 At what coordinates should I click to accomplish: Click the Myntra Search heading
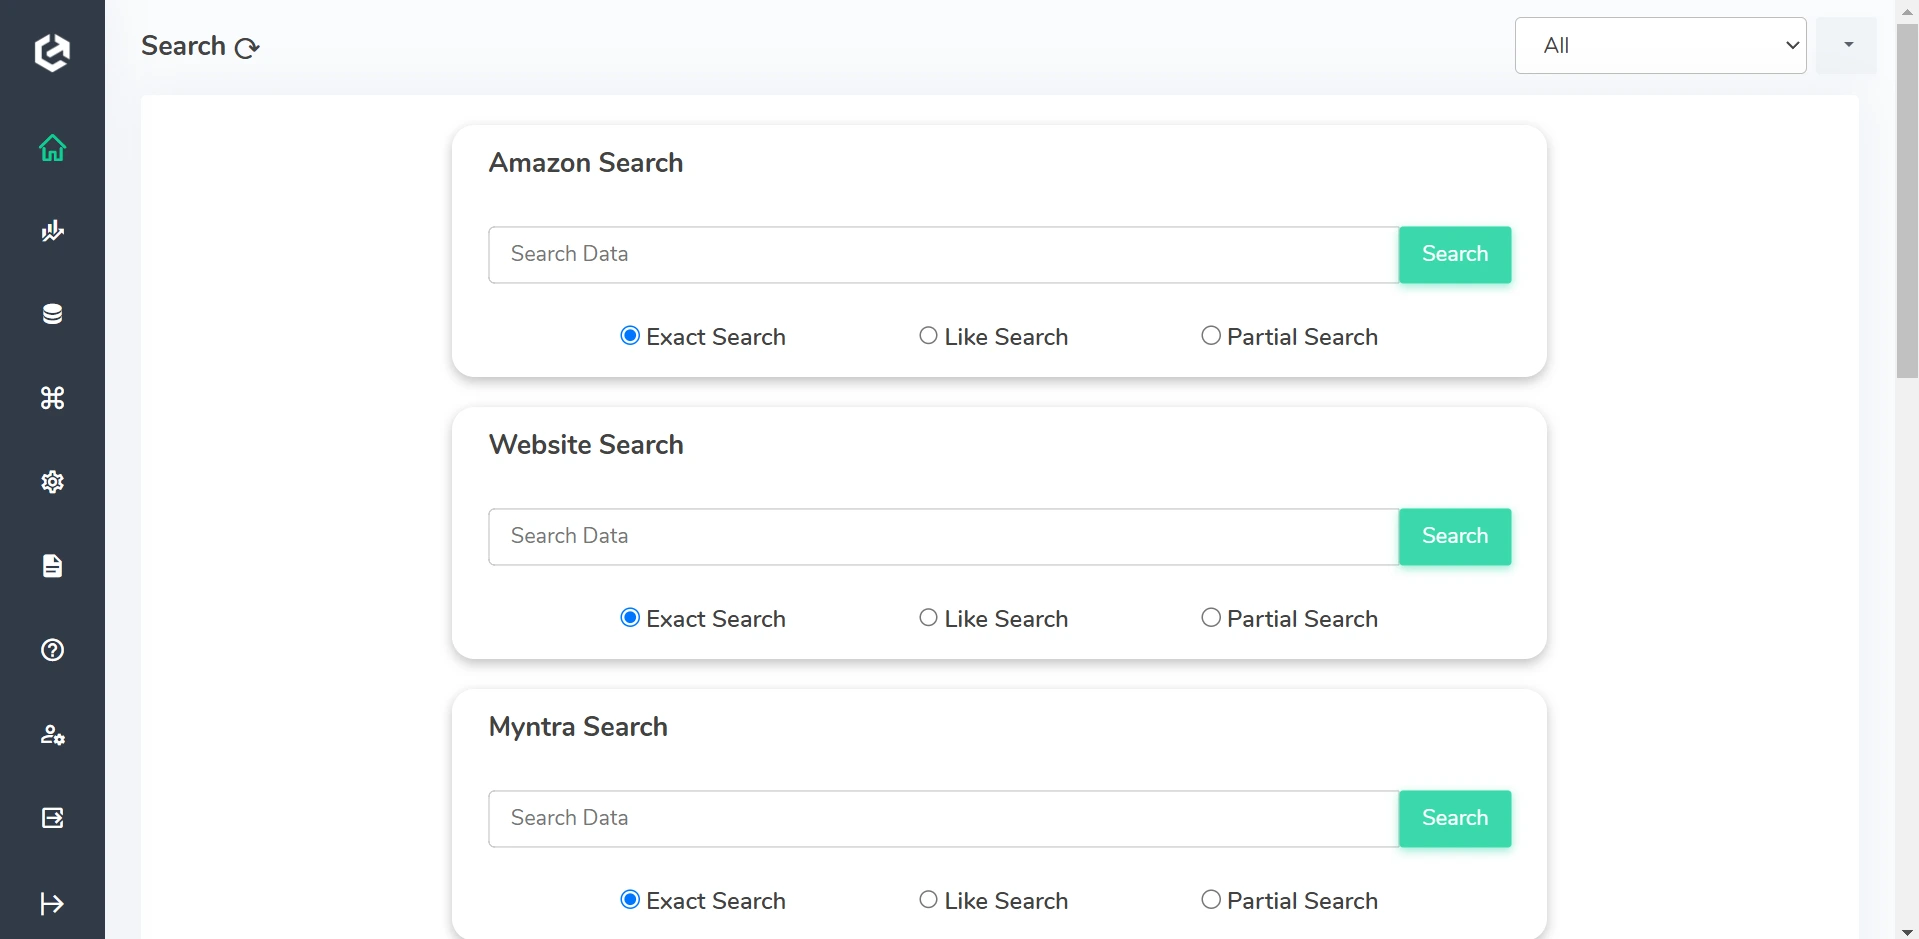(578, 727)
